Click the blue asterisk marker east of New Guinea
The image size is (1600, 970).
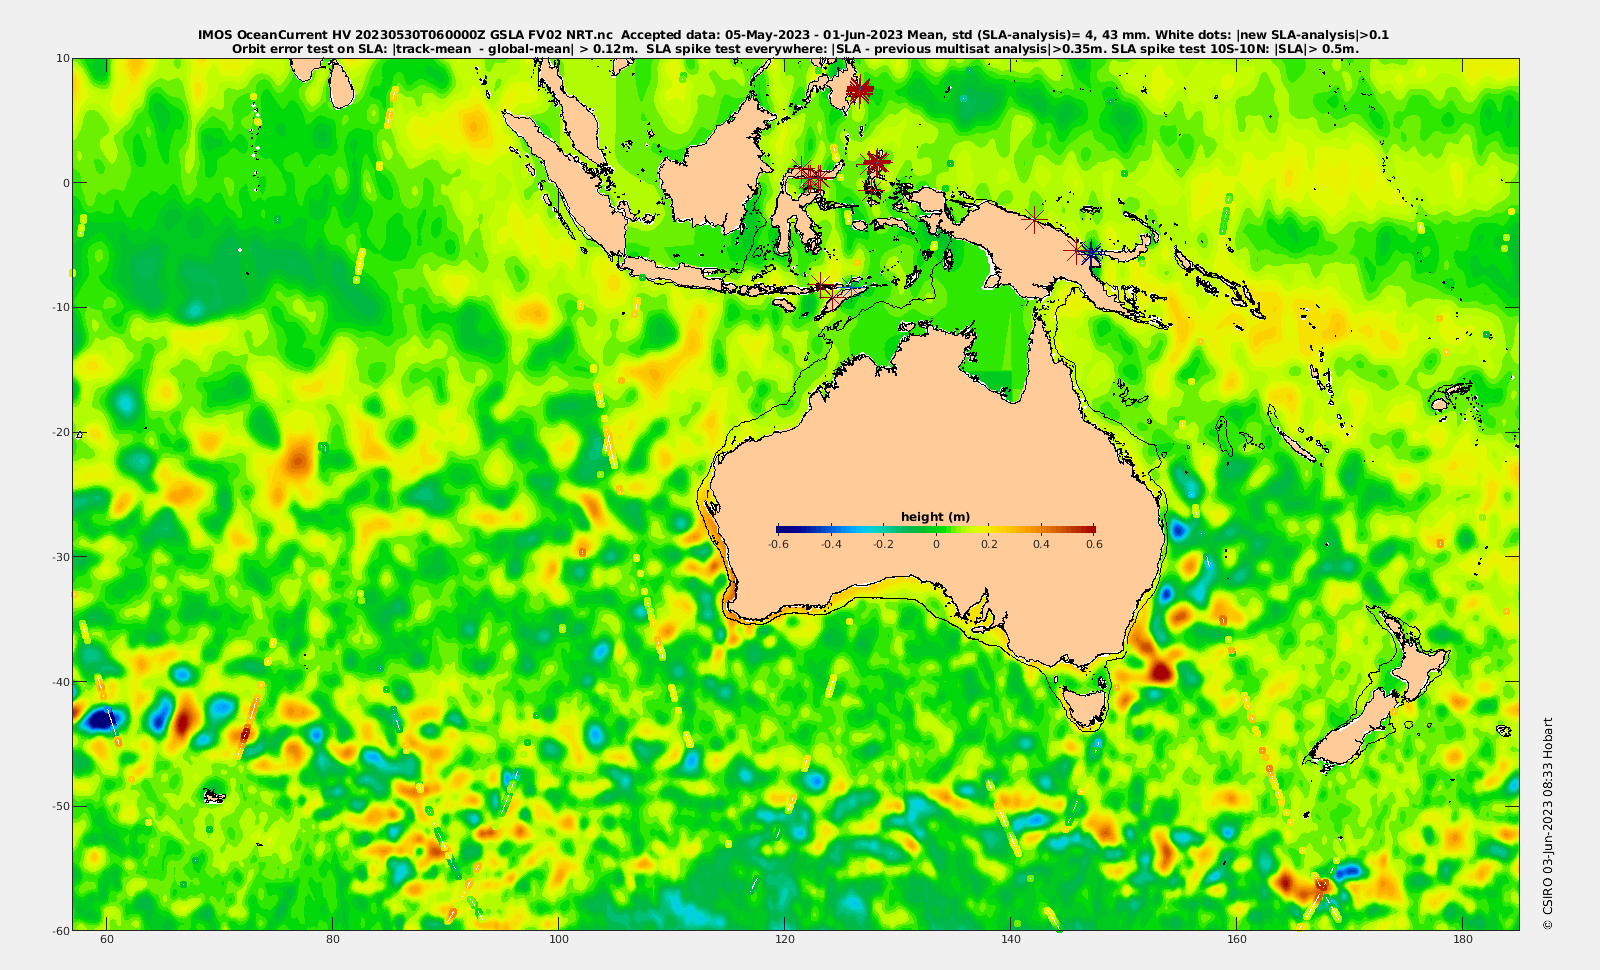pos(1092,254)
